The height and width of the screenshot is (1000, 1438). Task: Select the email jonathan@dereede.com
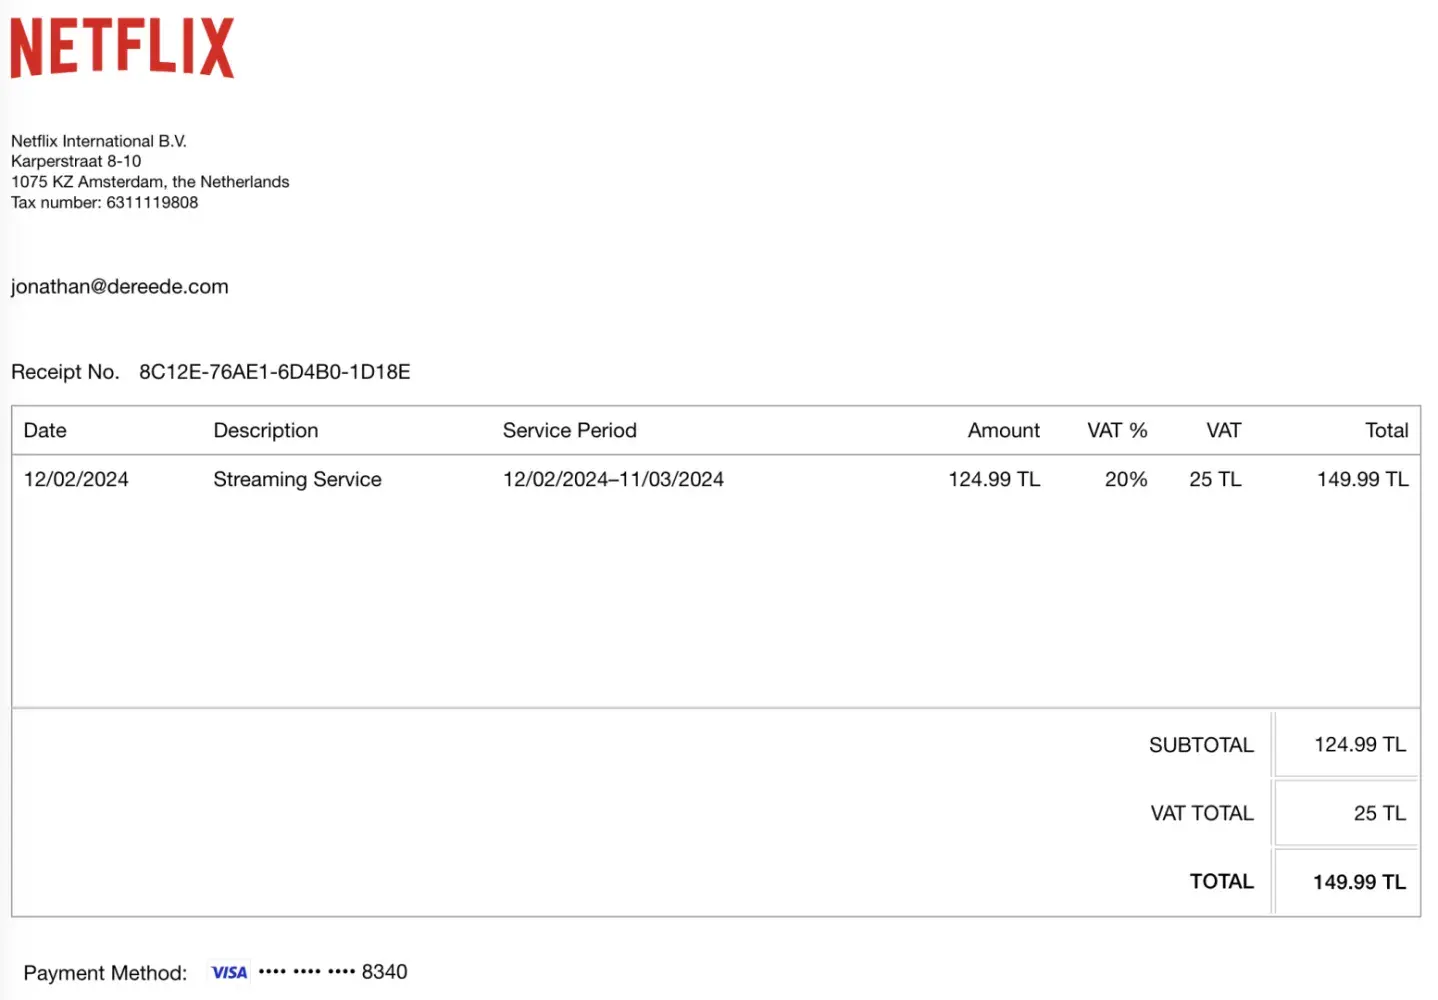pos(120,287)
